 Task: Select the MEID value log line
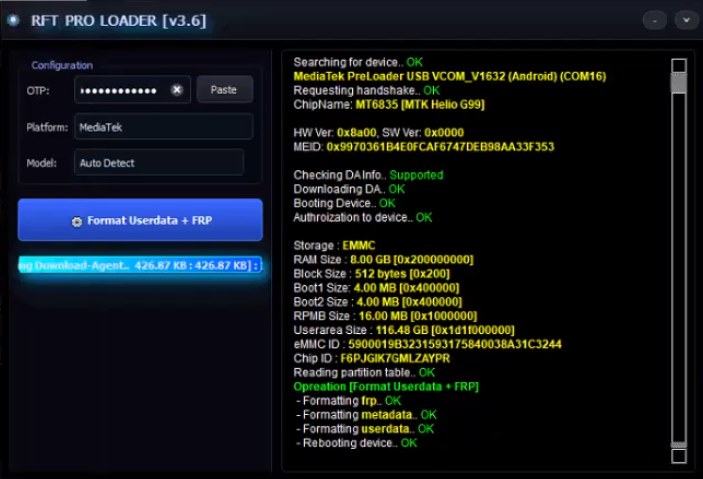tap(424, 147)
